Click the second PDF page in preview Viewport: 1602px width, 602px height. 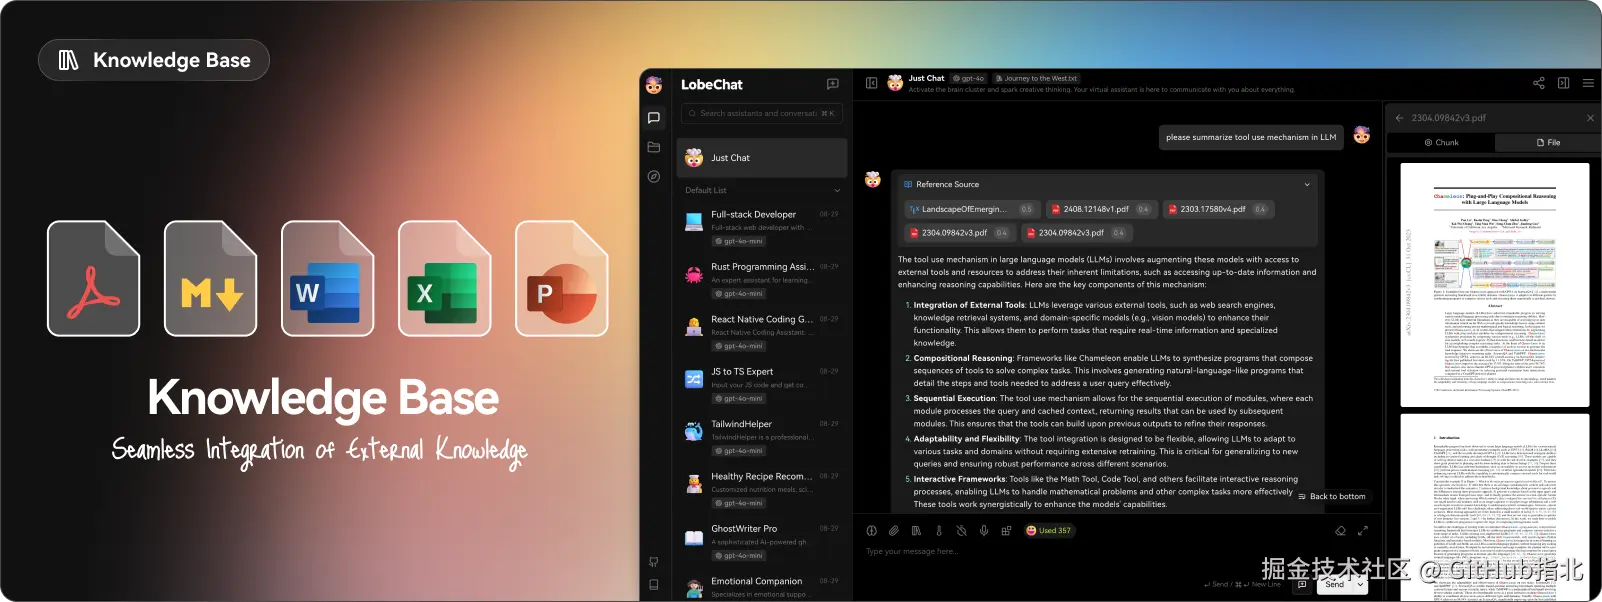(1495, 507)
